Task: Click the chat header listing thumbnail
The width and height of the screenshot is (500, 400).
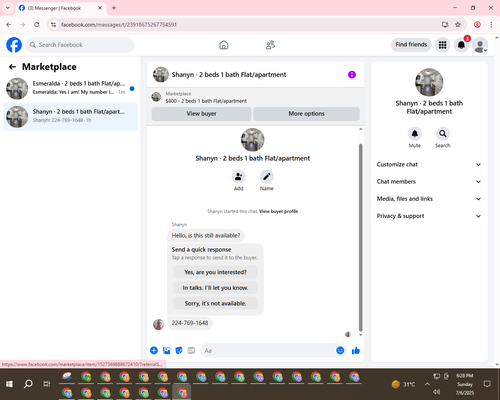Action: pos(161,75)
